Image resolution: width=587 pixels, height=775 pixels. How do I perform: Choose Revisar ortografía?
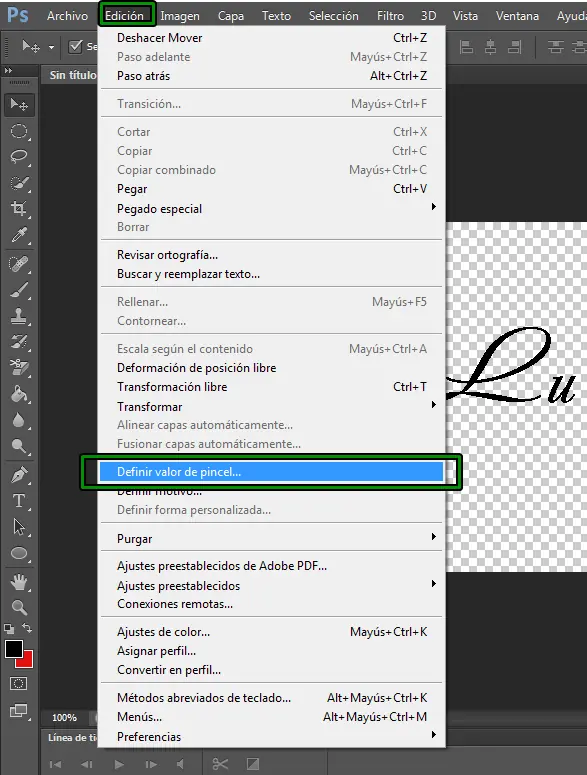[271, 255]
